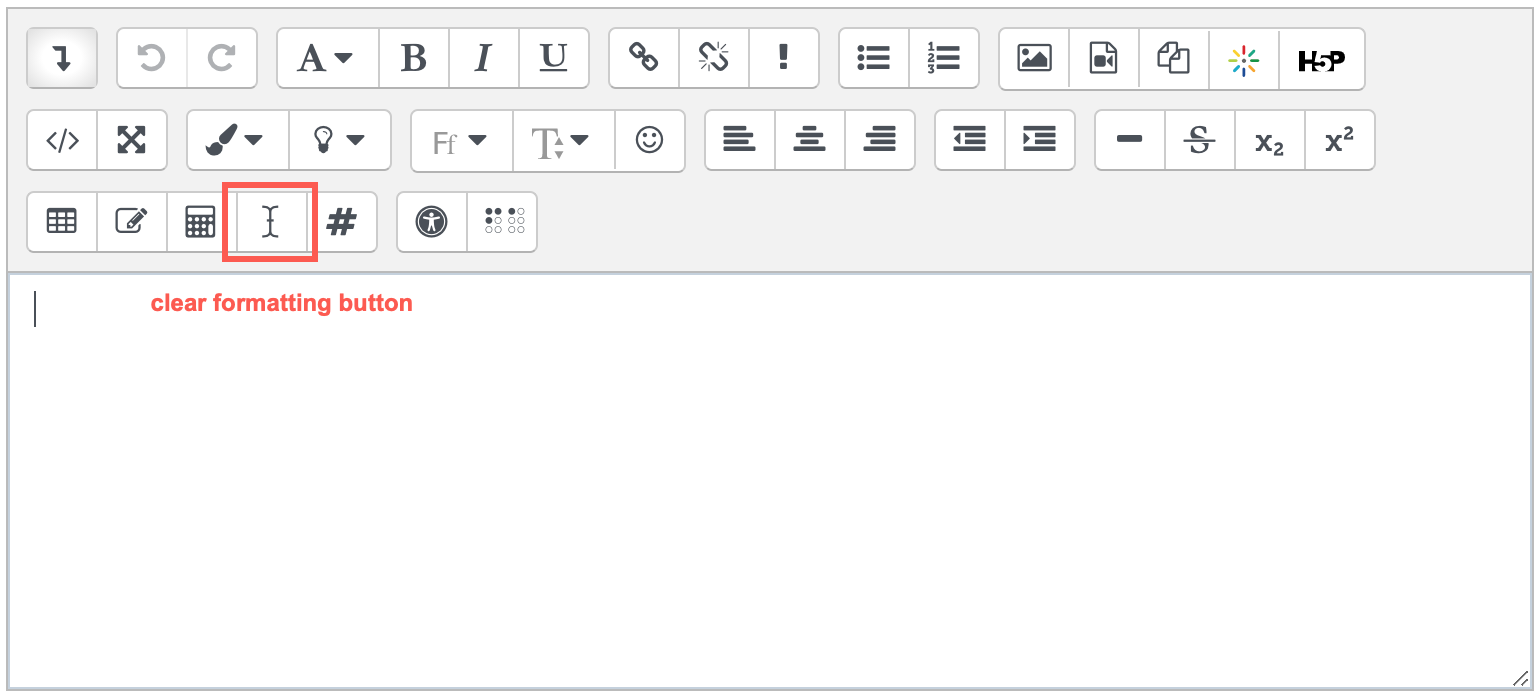Toggle numbered ordered list
The height and width of the screenshot is (700, 1540).
[x=944, y=59]
